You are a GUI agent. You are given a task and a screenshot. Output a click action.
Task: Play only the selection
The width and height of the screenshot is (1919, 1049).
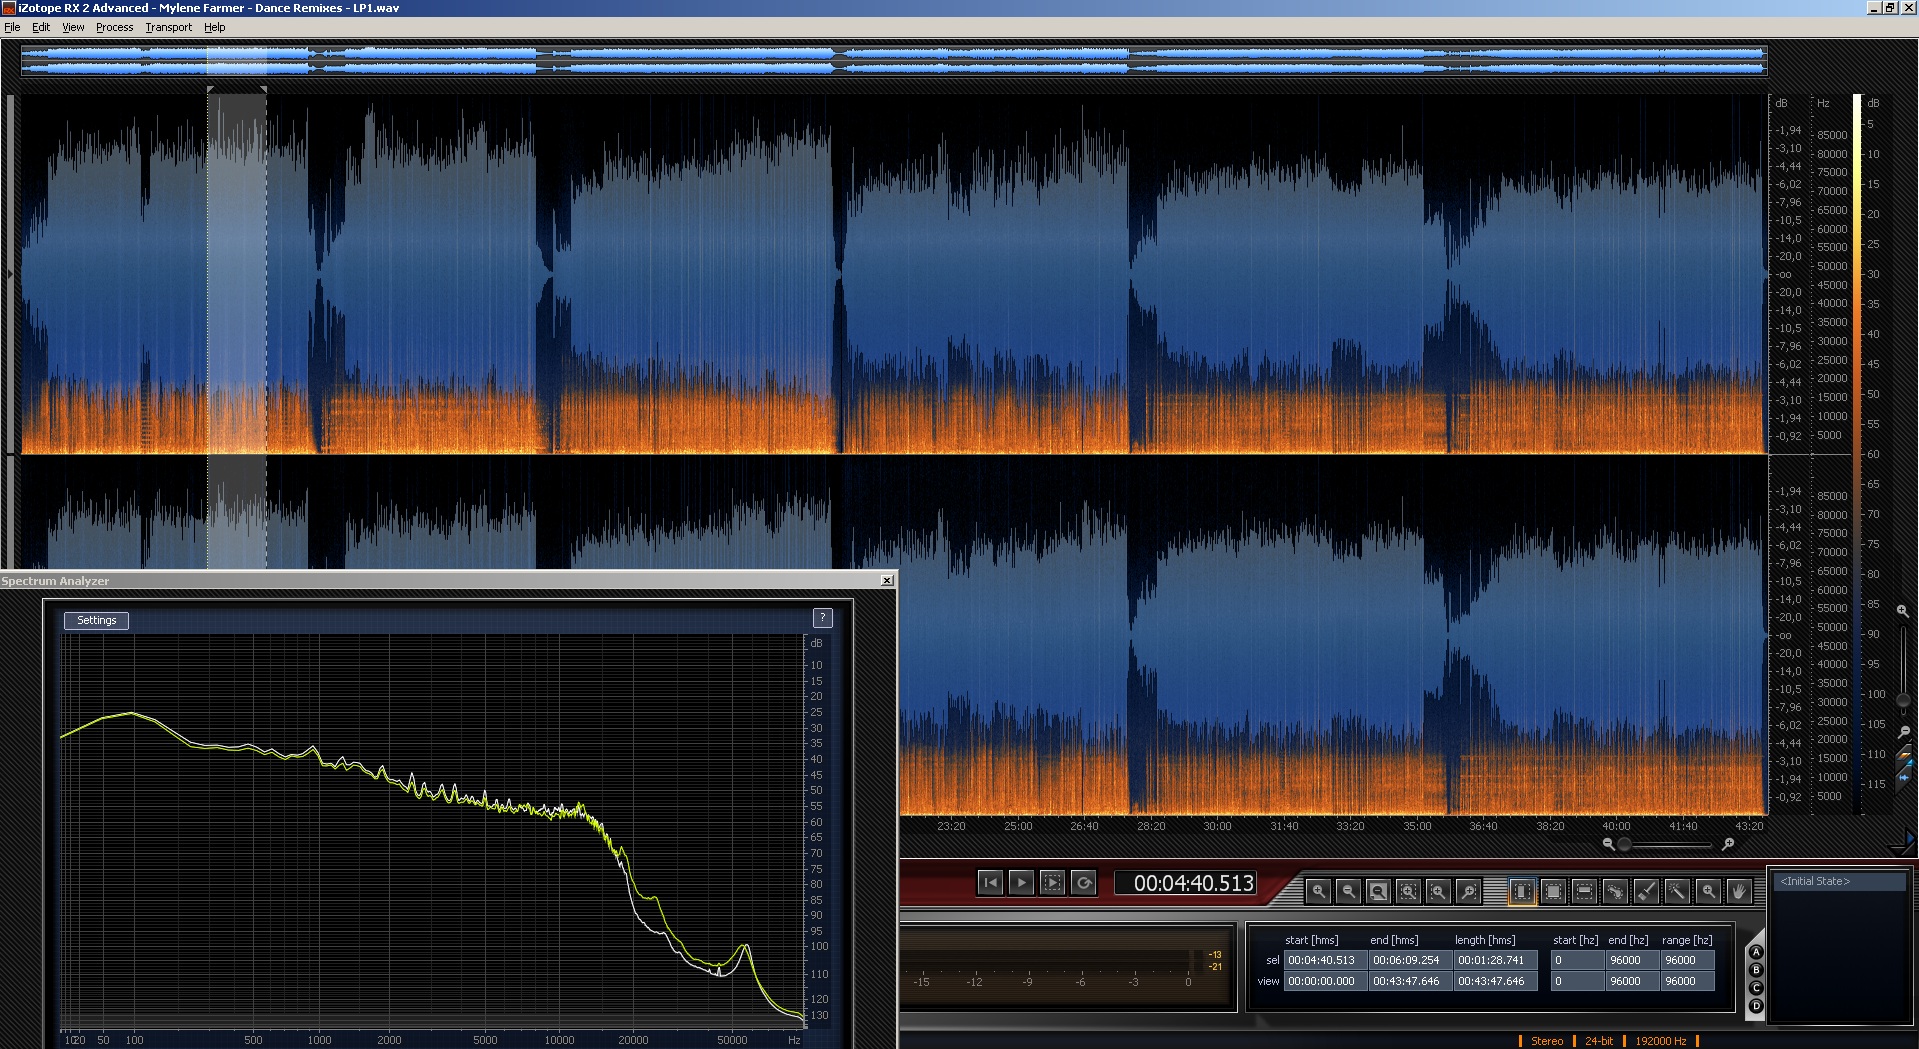click(x=1052, y=882)
